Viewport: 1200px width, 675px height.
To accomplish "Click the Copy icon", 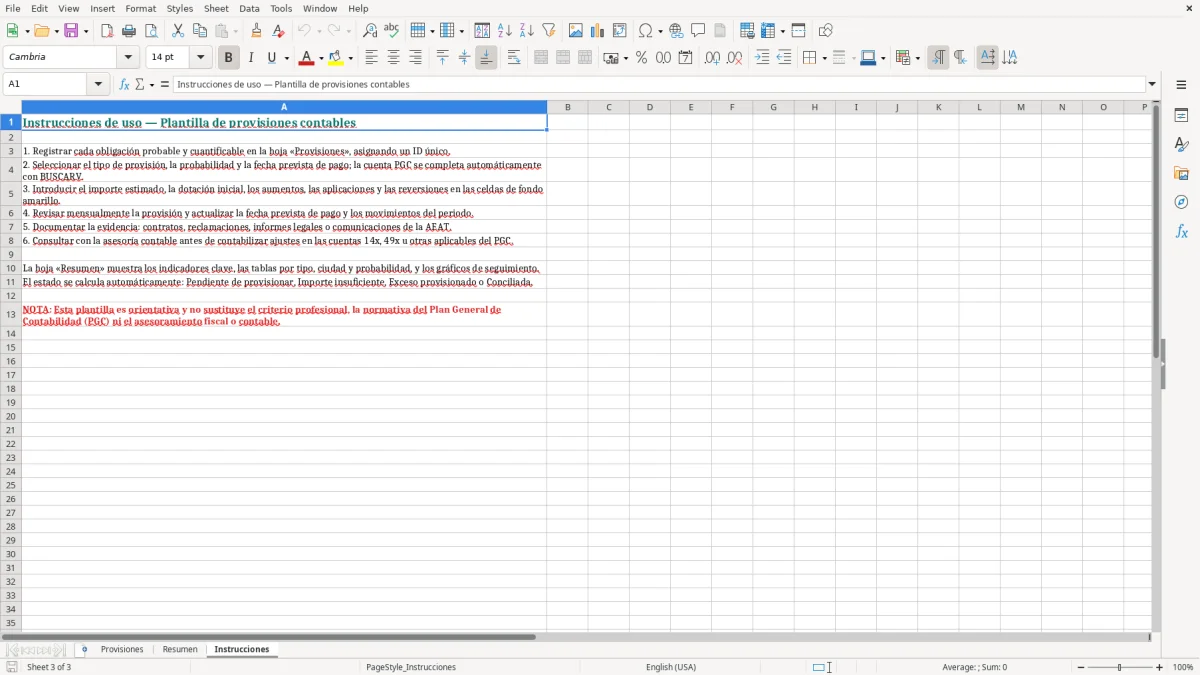I will (x=200, y=31).
